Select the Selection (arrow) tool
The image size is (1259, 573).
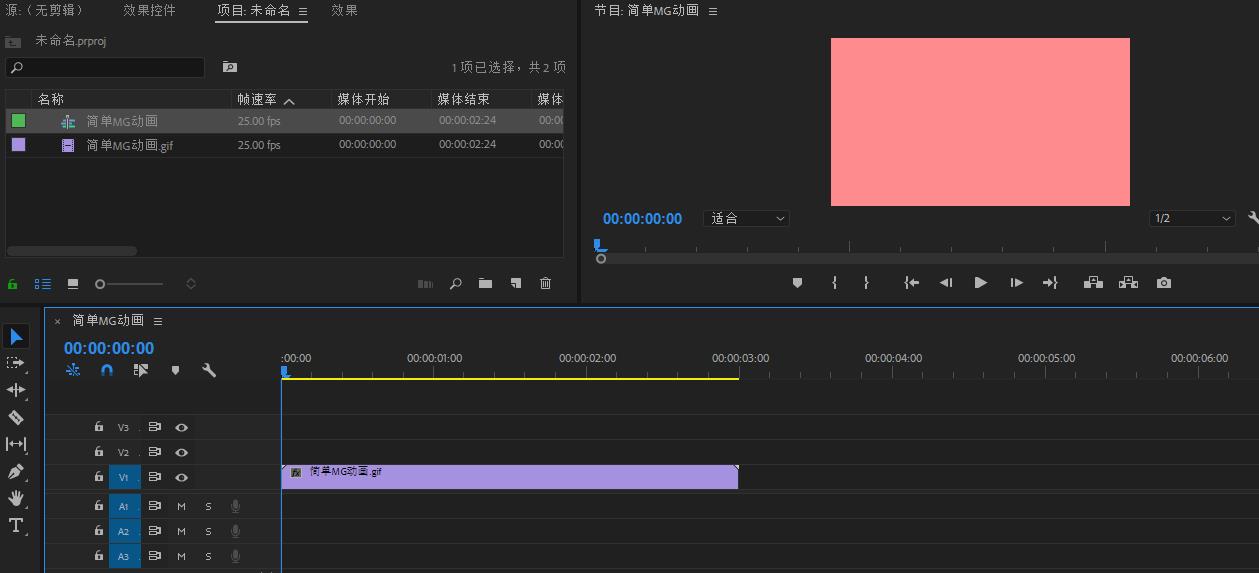click(16, 336)
